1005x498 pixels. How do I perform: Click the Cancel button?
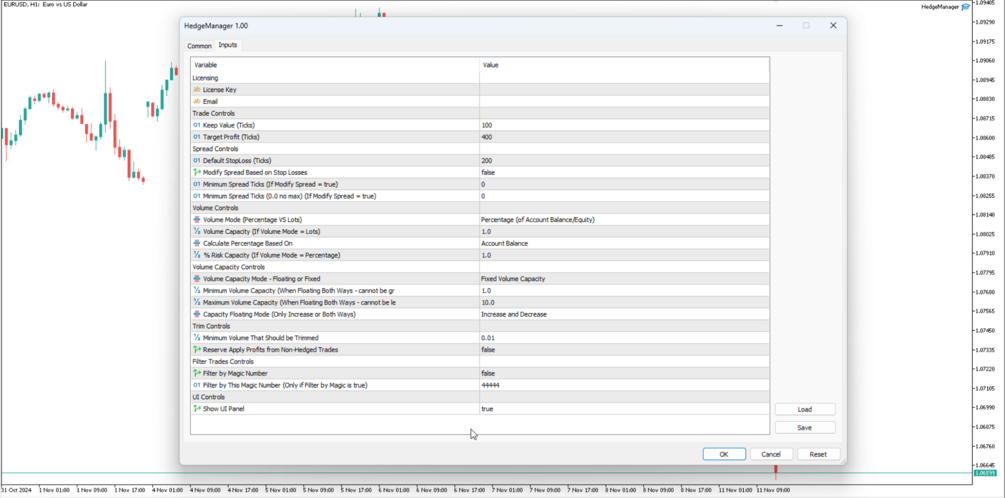pyautogui.click(x=771, y=454)
